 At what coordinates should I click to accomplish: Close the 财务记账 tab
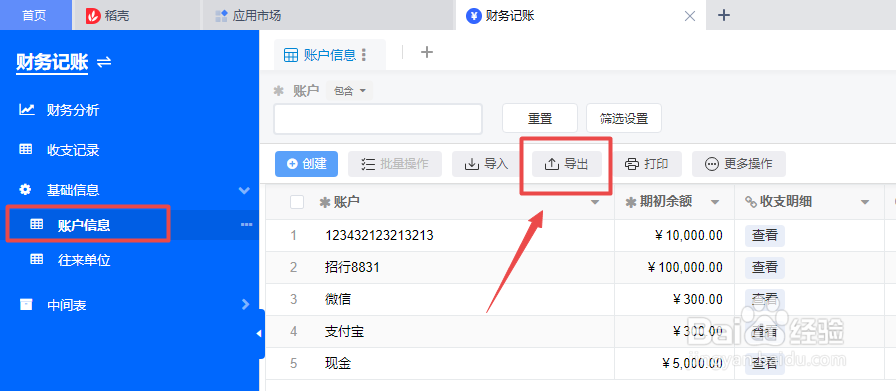pyautogui.click(x=690, y=16)
